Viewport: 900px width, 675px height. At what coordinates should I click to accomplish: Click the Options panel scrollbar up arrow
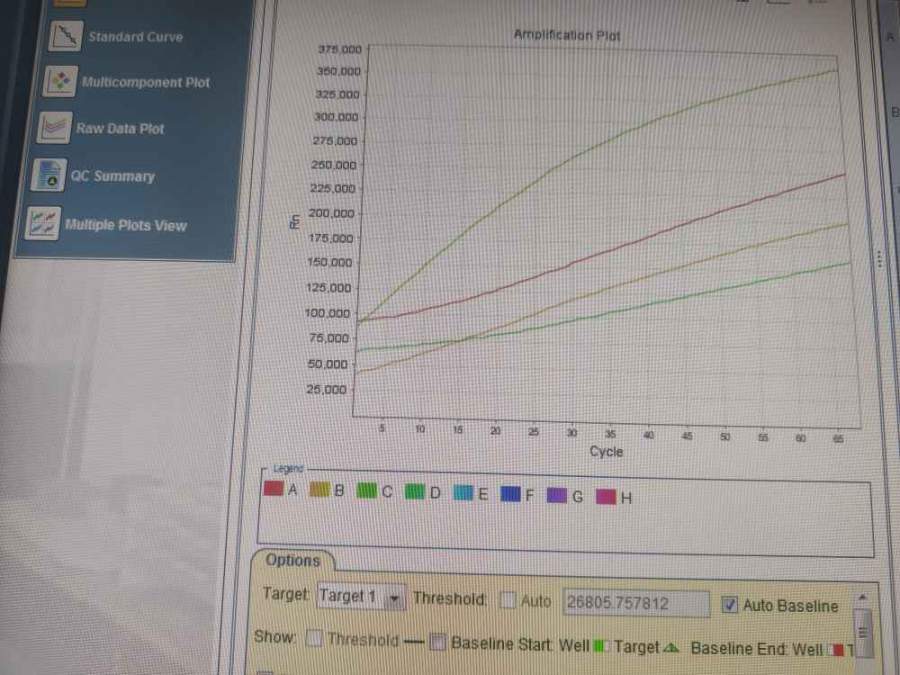coord(862,599)
